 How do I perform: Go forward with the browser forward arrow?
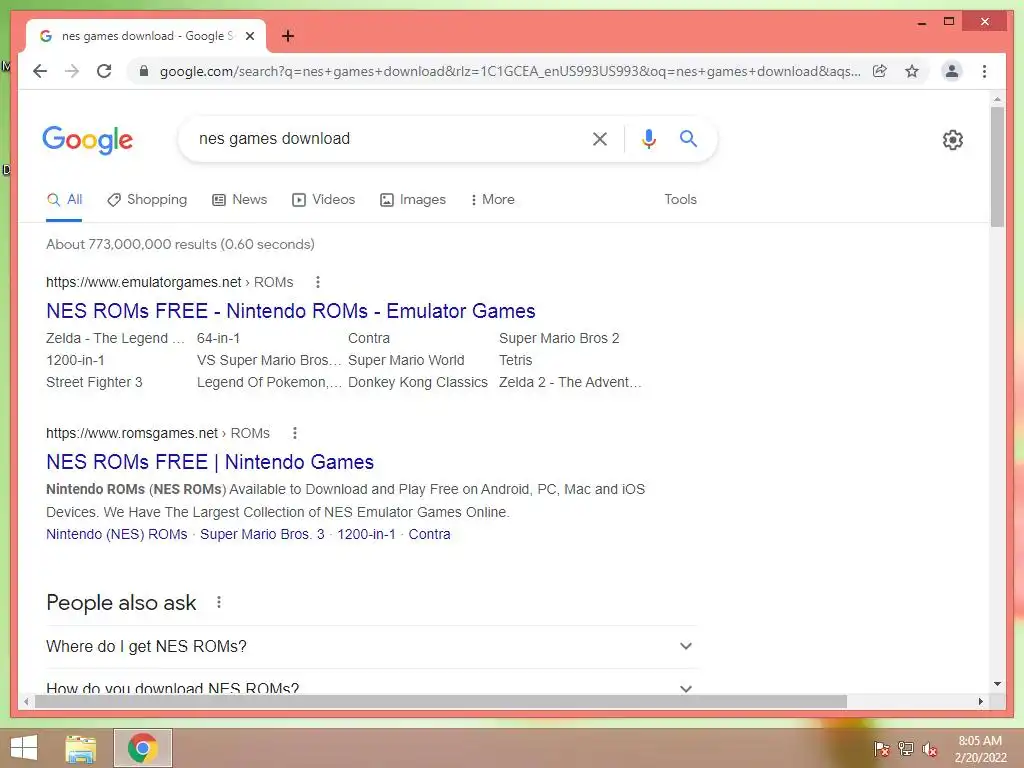coord(72,71)
